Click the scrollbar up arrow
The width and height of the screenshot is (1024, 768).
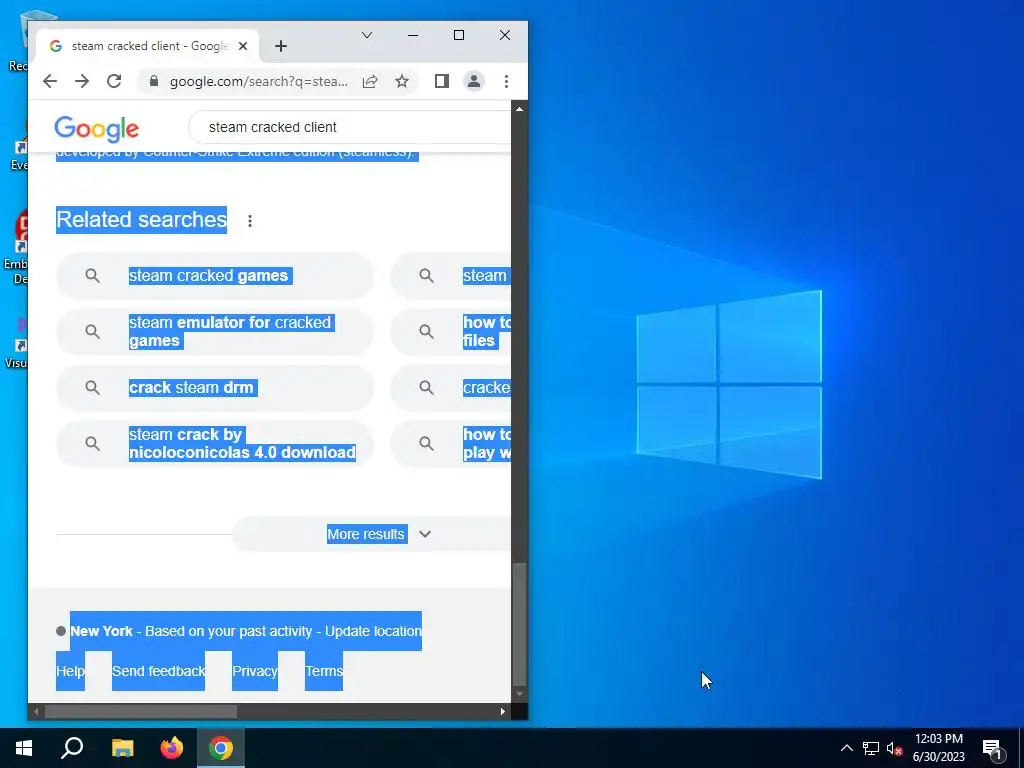click(x=519, y=109)
